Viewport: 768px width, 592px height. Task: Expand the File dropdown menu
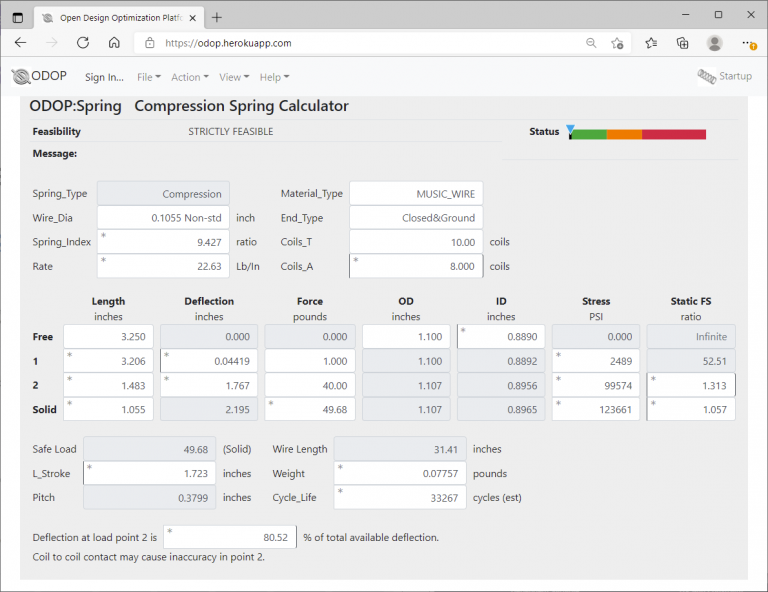[148, 77]
